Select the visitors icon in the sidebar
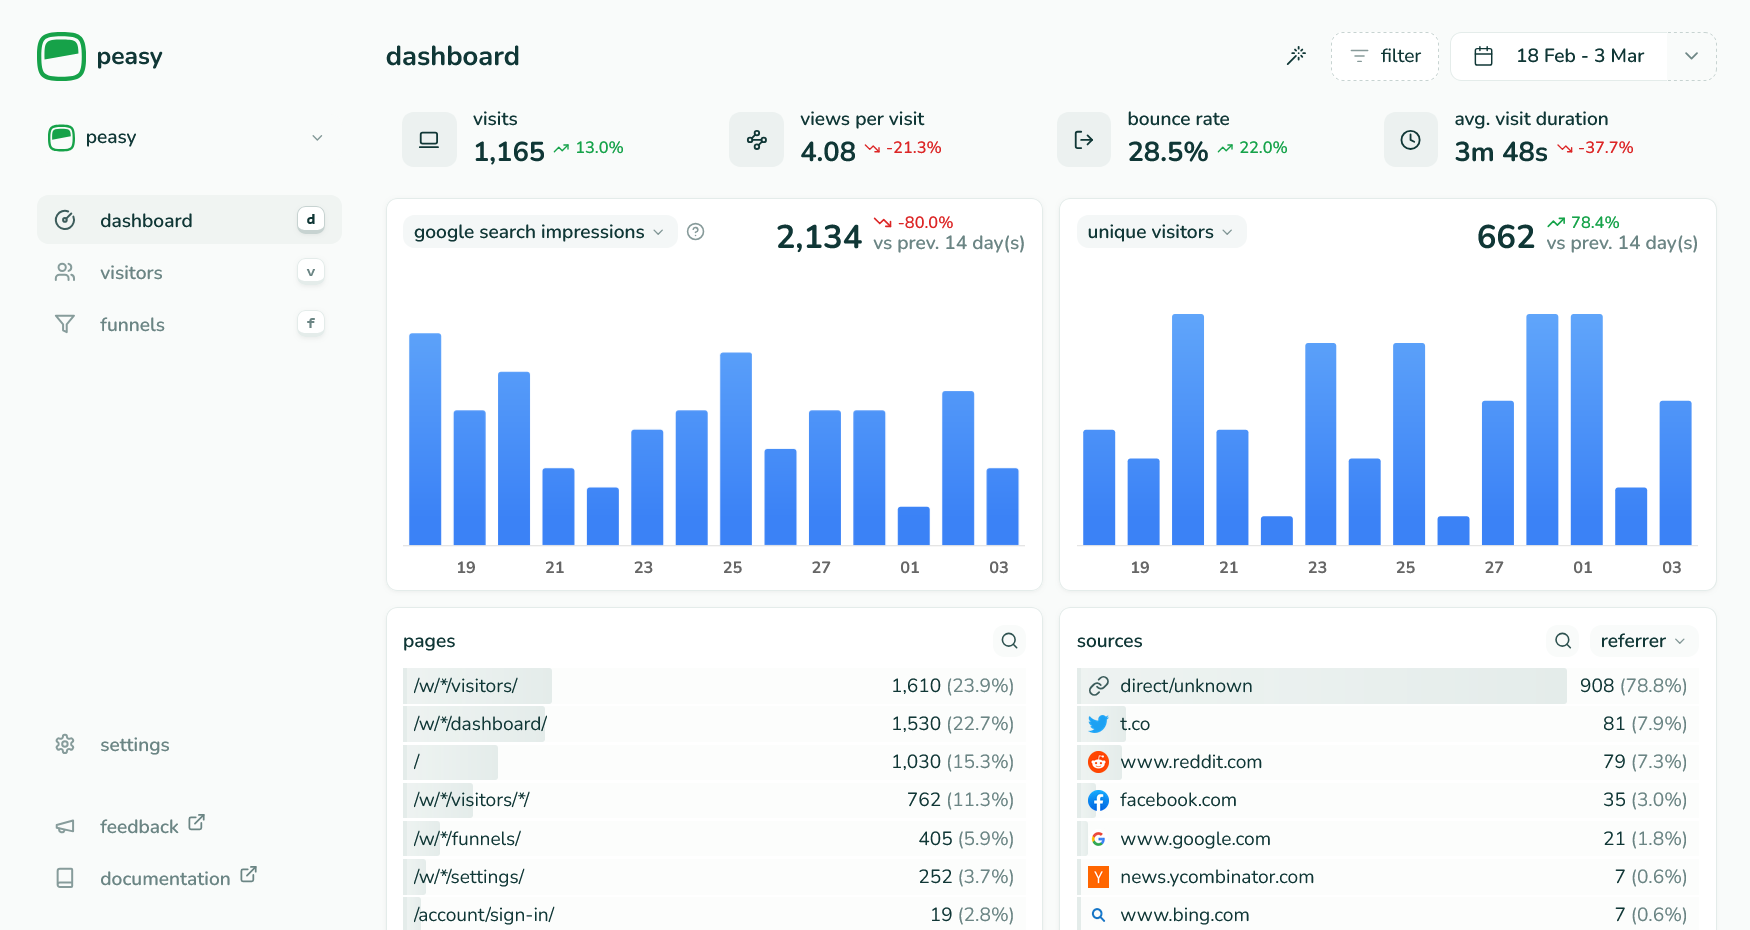 coord(64,272)
